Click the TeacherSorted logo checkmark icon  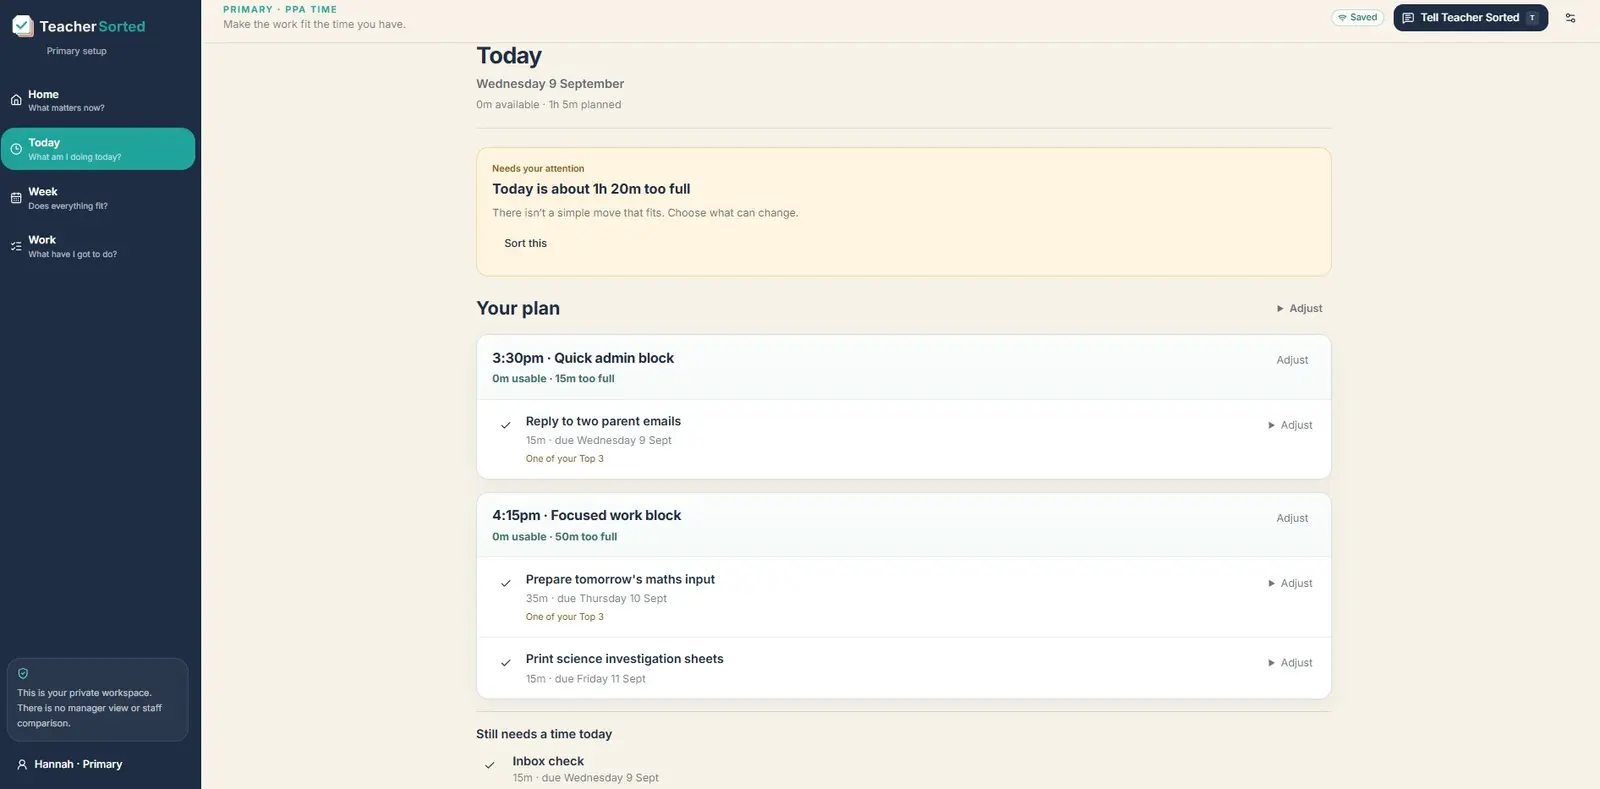[x=23, y=26]
